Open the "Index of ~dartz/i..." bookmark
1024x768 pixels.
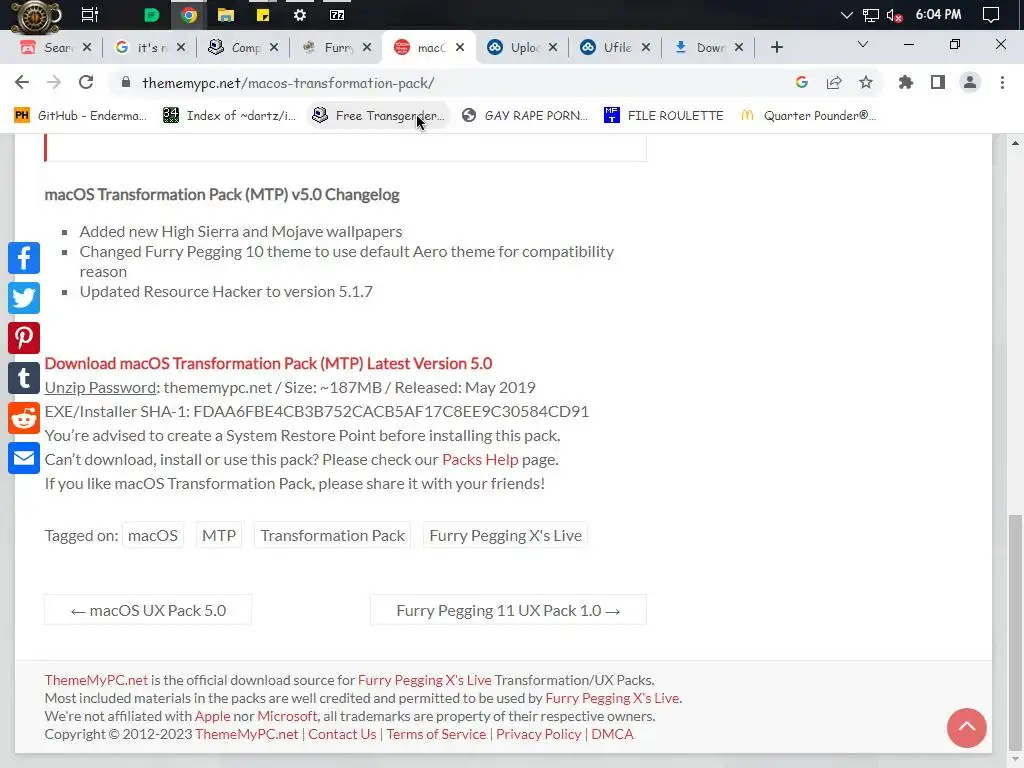pos(229,115)
